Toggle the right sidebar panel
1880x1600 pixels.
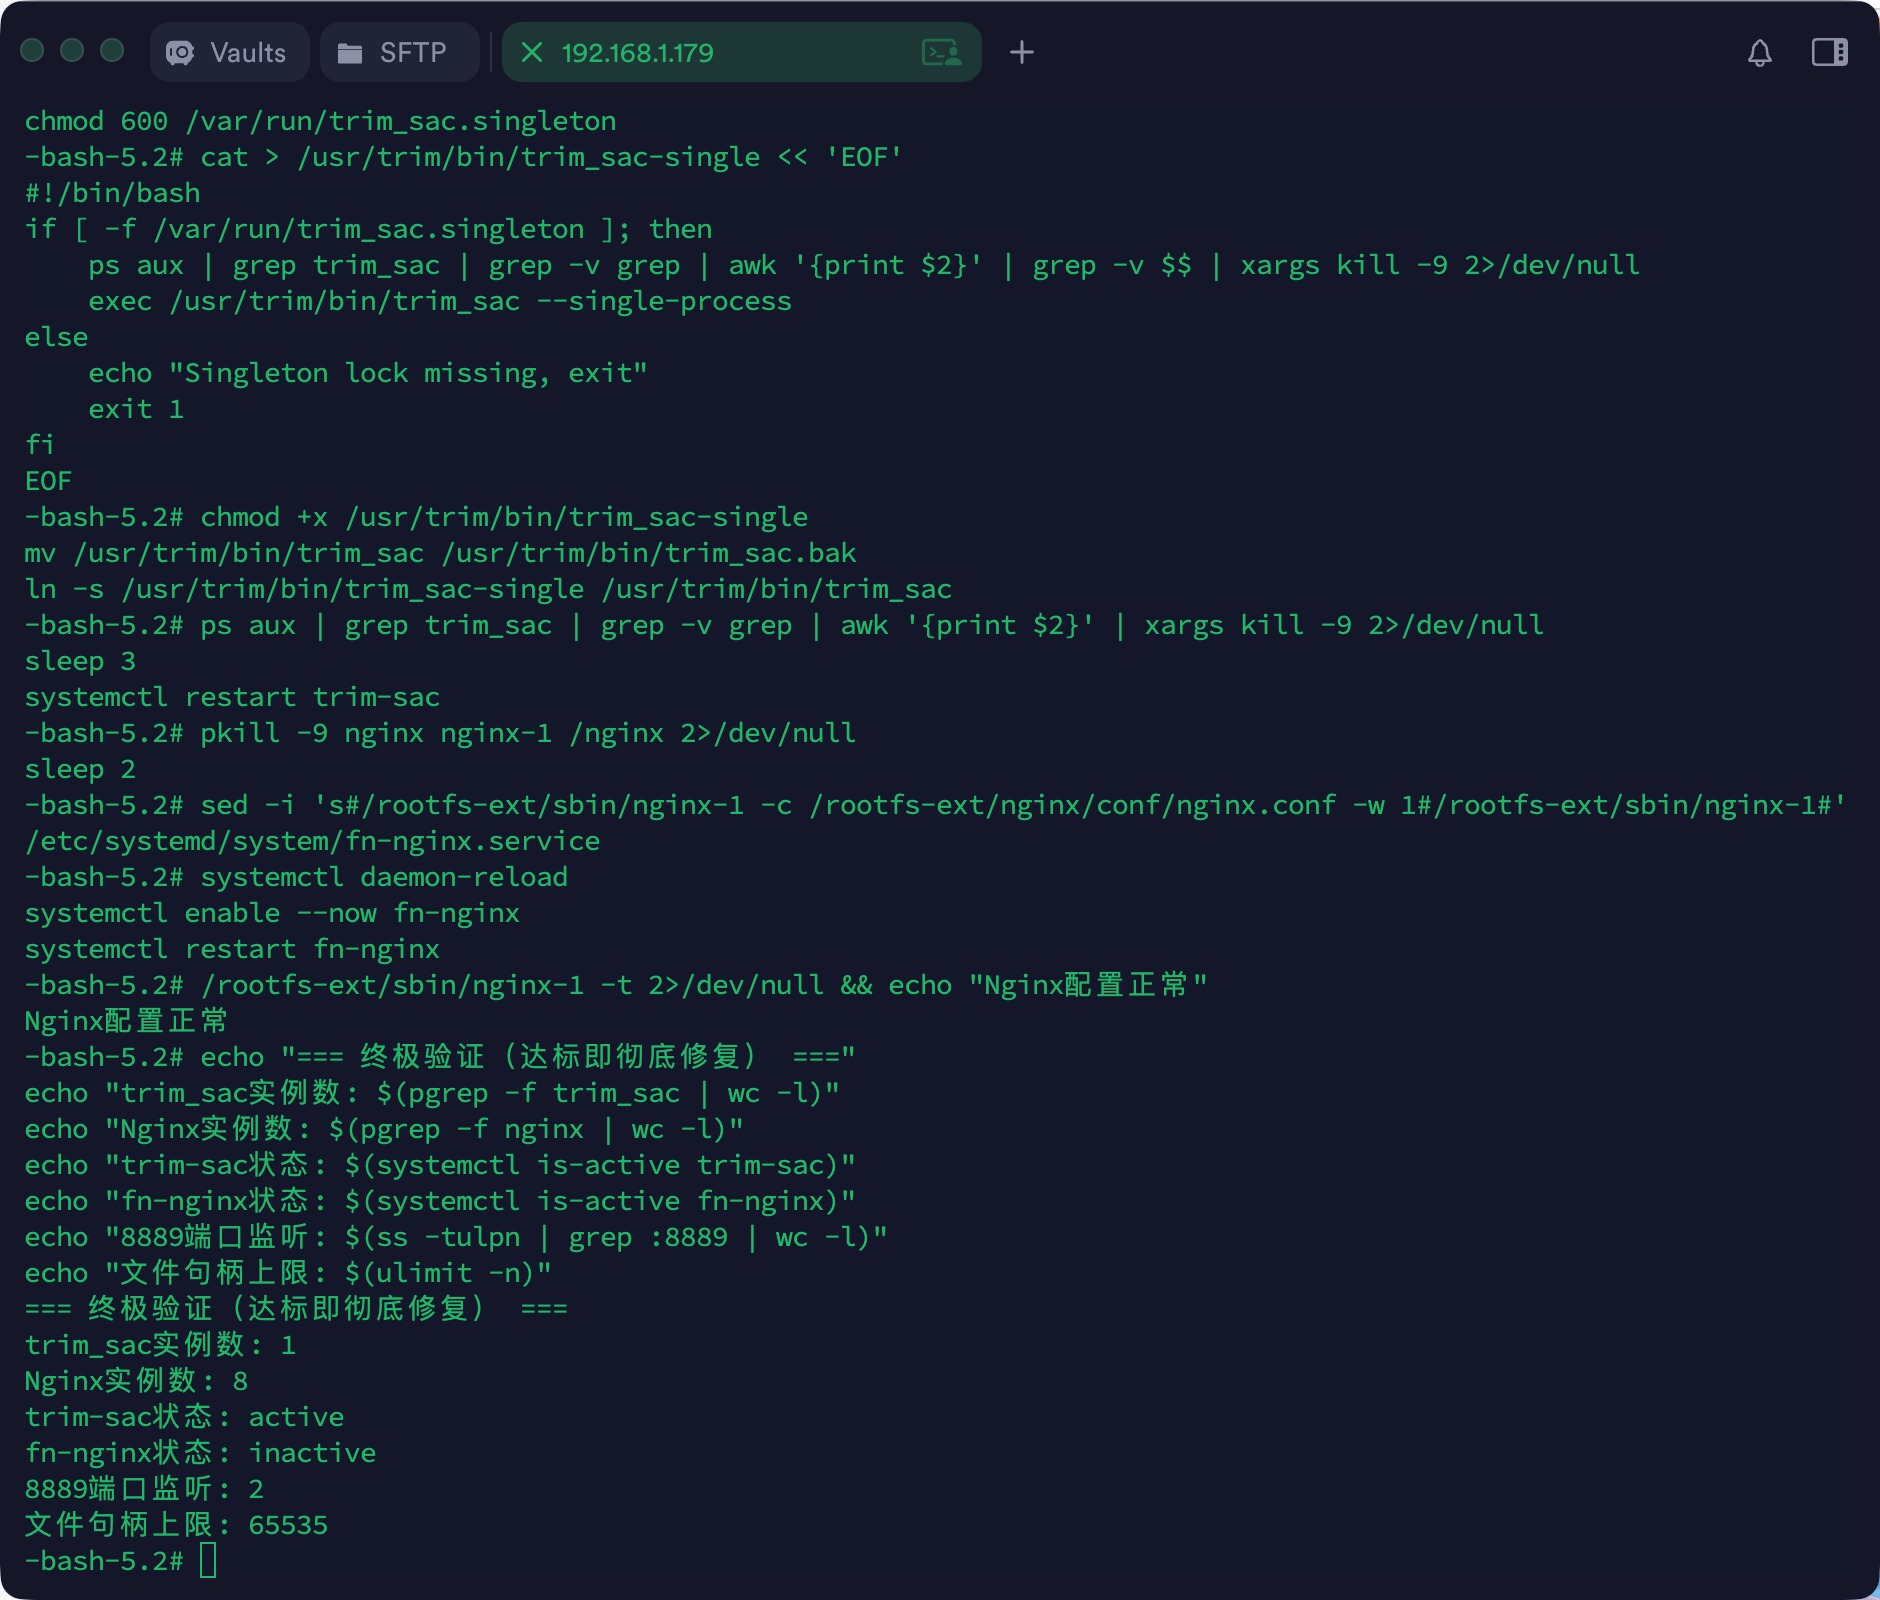(1829, 53)
